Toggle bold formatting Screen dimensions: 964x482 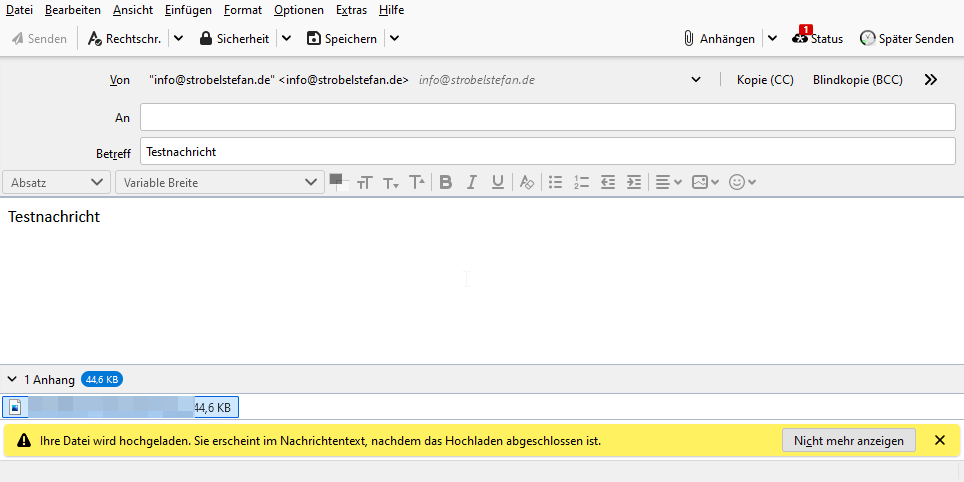tap(446, 182)
